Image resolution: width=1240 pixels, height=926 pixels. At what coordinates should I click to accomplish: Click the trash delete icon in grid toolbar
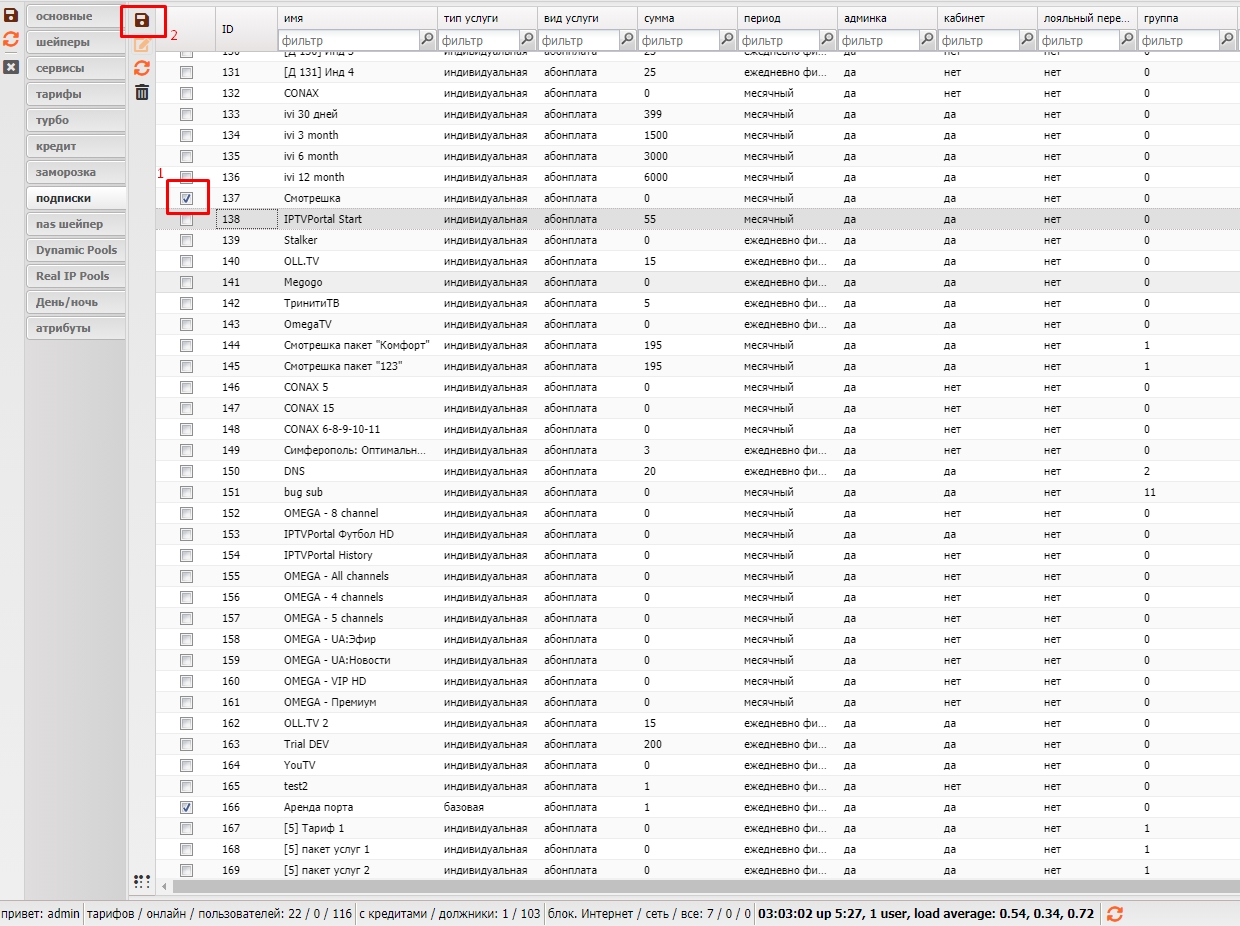(x=142, y=92)
